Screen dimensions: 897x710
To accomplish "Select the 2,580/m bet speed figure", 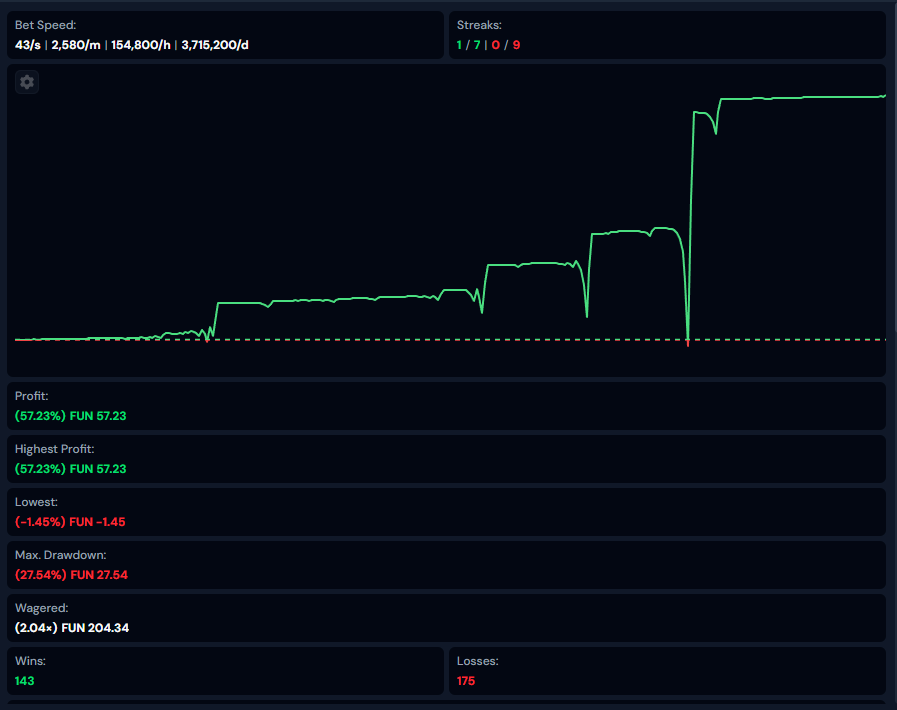I will [x=75, y=45].
